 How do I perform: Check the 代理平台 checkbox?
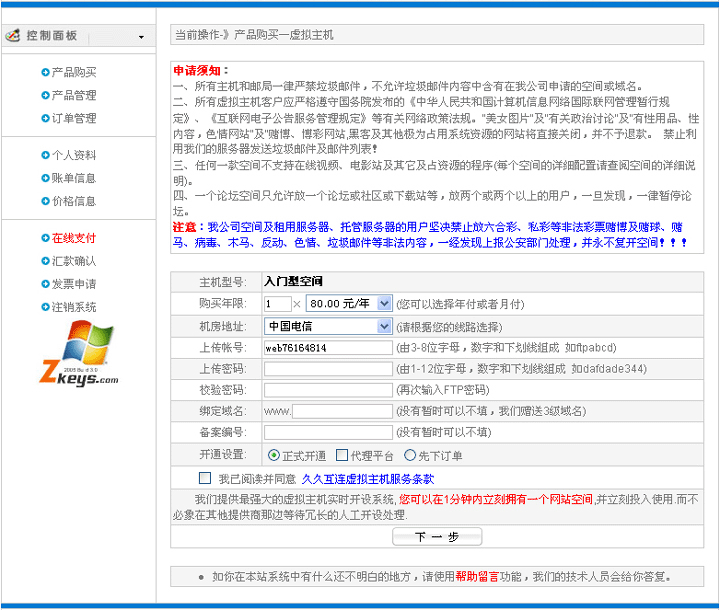(x=342, y=455)
